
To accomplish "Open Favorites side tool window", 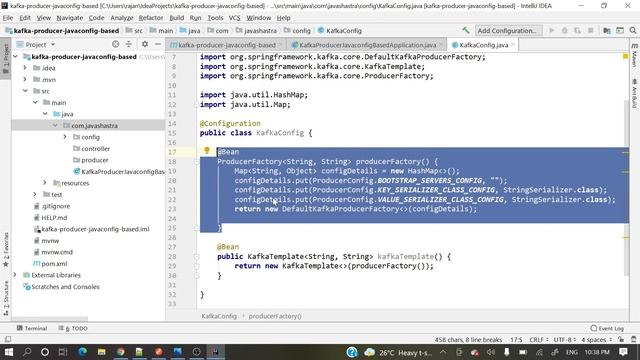I will (6, 250).
